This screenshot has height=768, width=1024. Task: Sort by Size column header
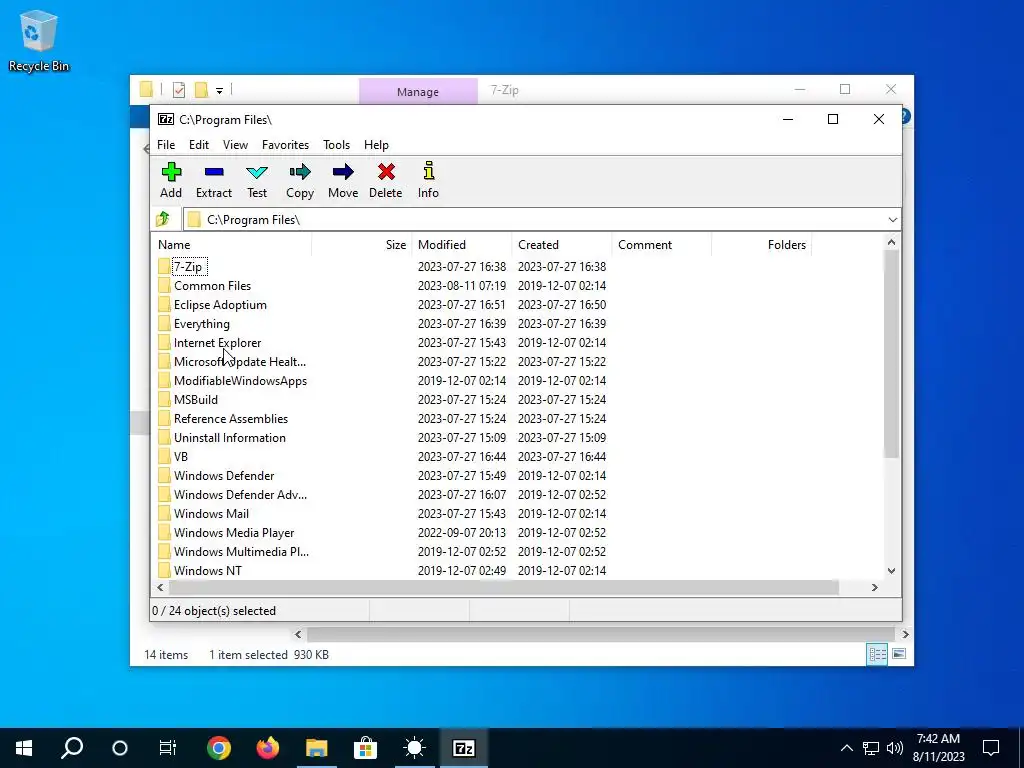(362, 245)
